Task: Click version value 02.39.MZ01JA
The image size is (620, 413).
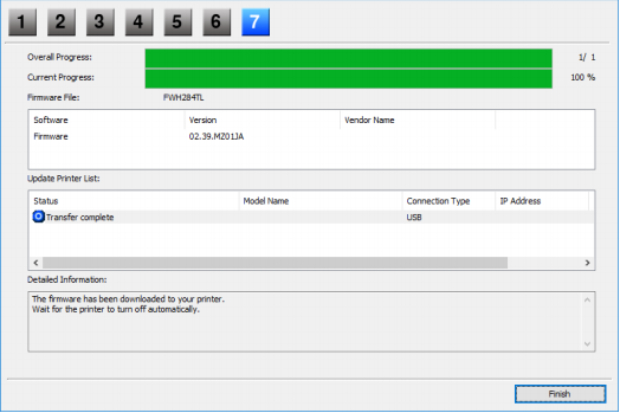Action: (216, 136)
